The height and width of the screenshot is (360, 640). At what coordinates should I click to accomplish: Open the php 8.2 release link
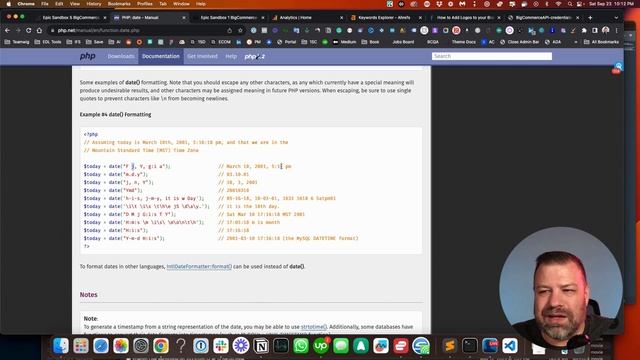255,56
